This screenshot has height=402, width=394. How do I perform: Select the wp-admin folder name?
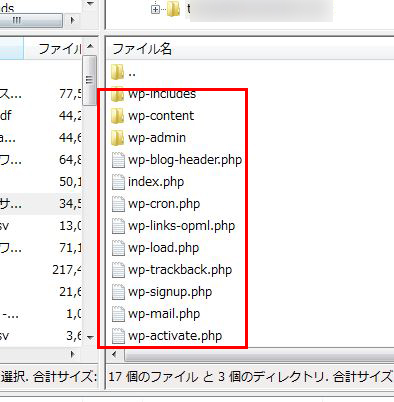[x=157, y=138]
